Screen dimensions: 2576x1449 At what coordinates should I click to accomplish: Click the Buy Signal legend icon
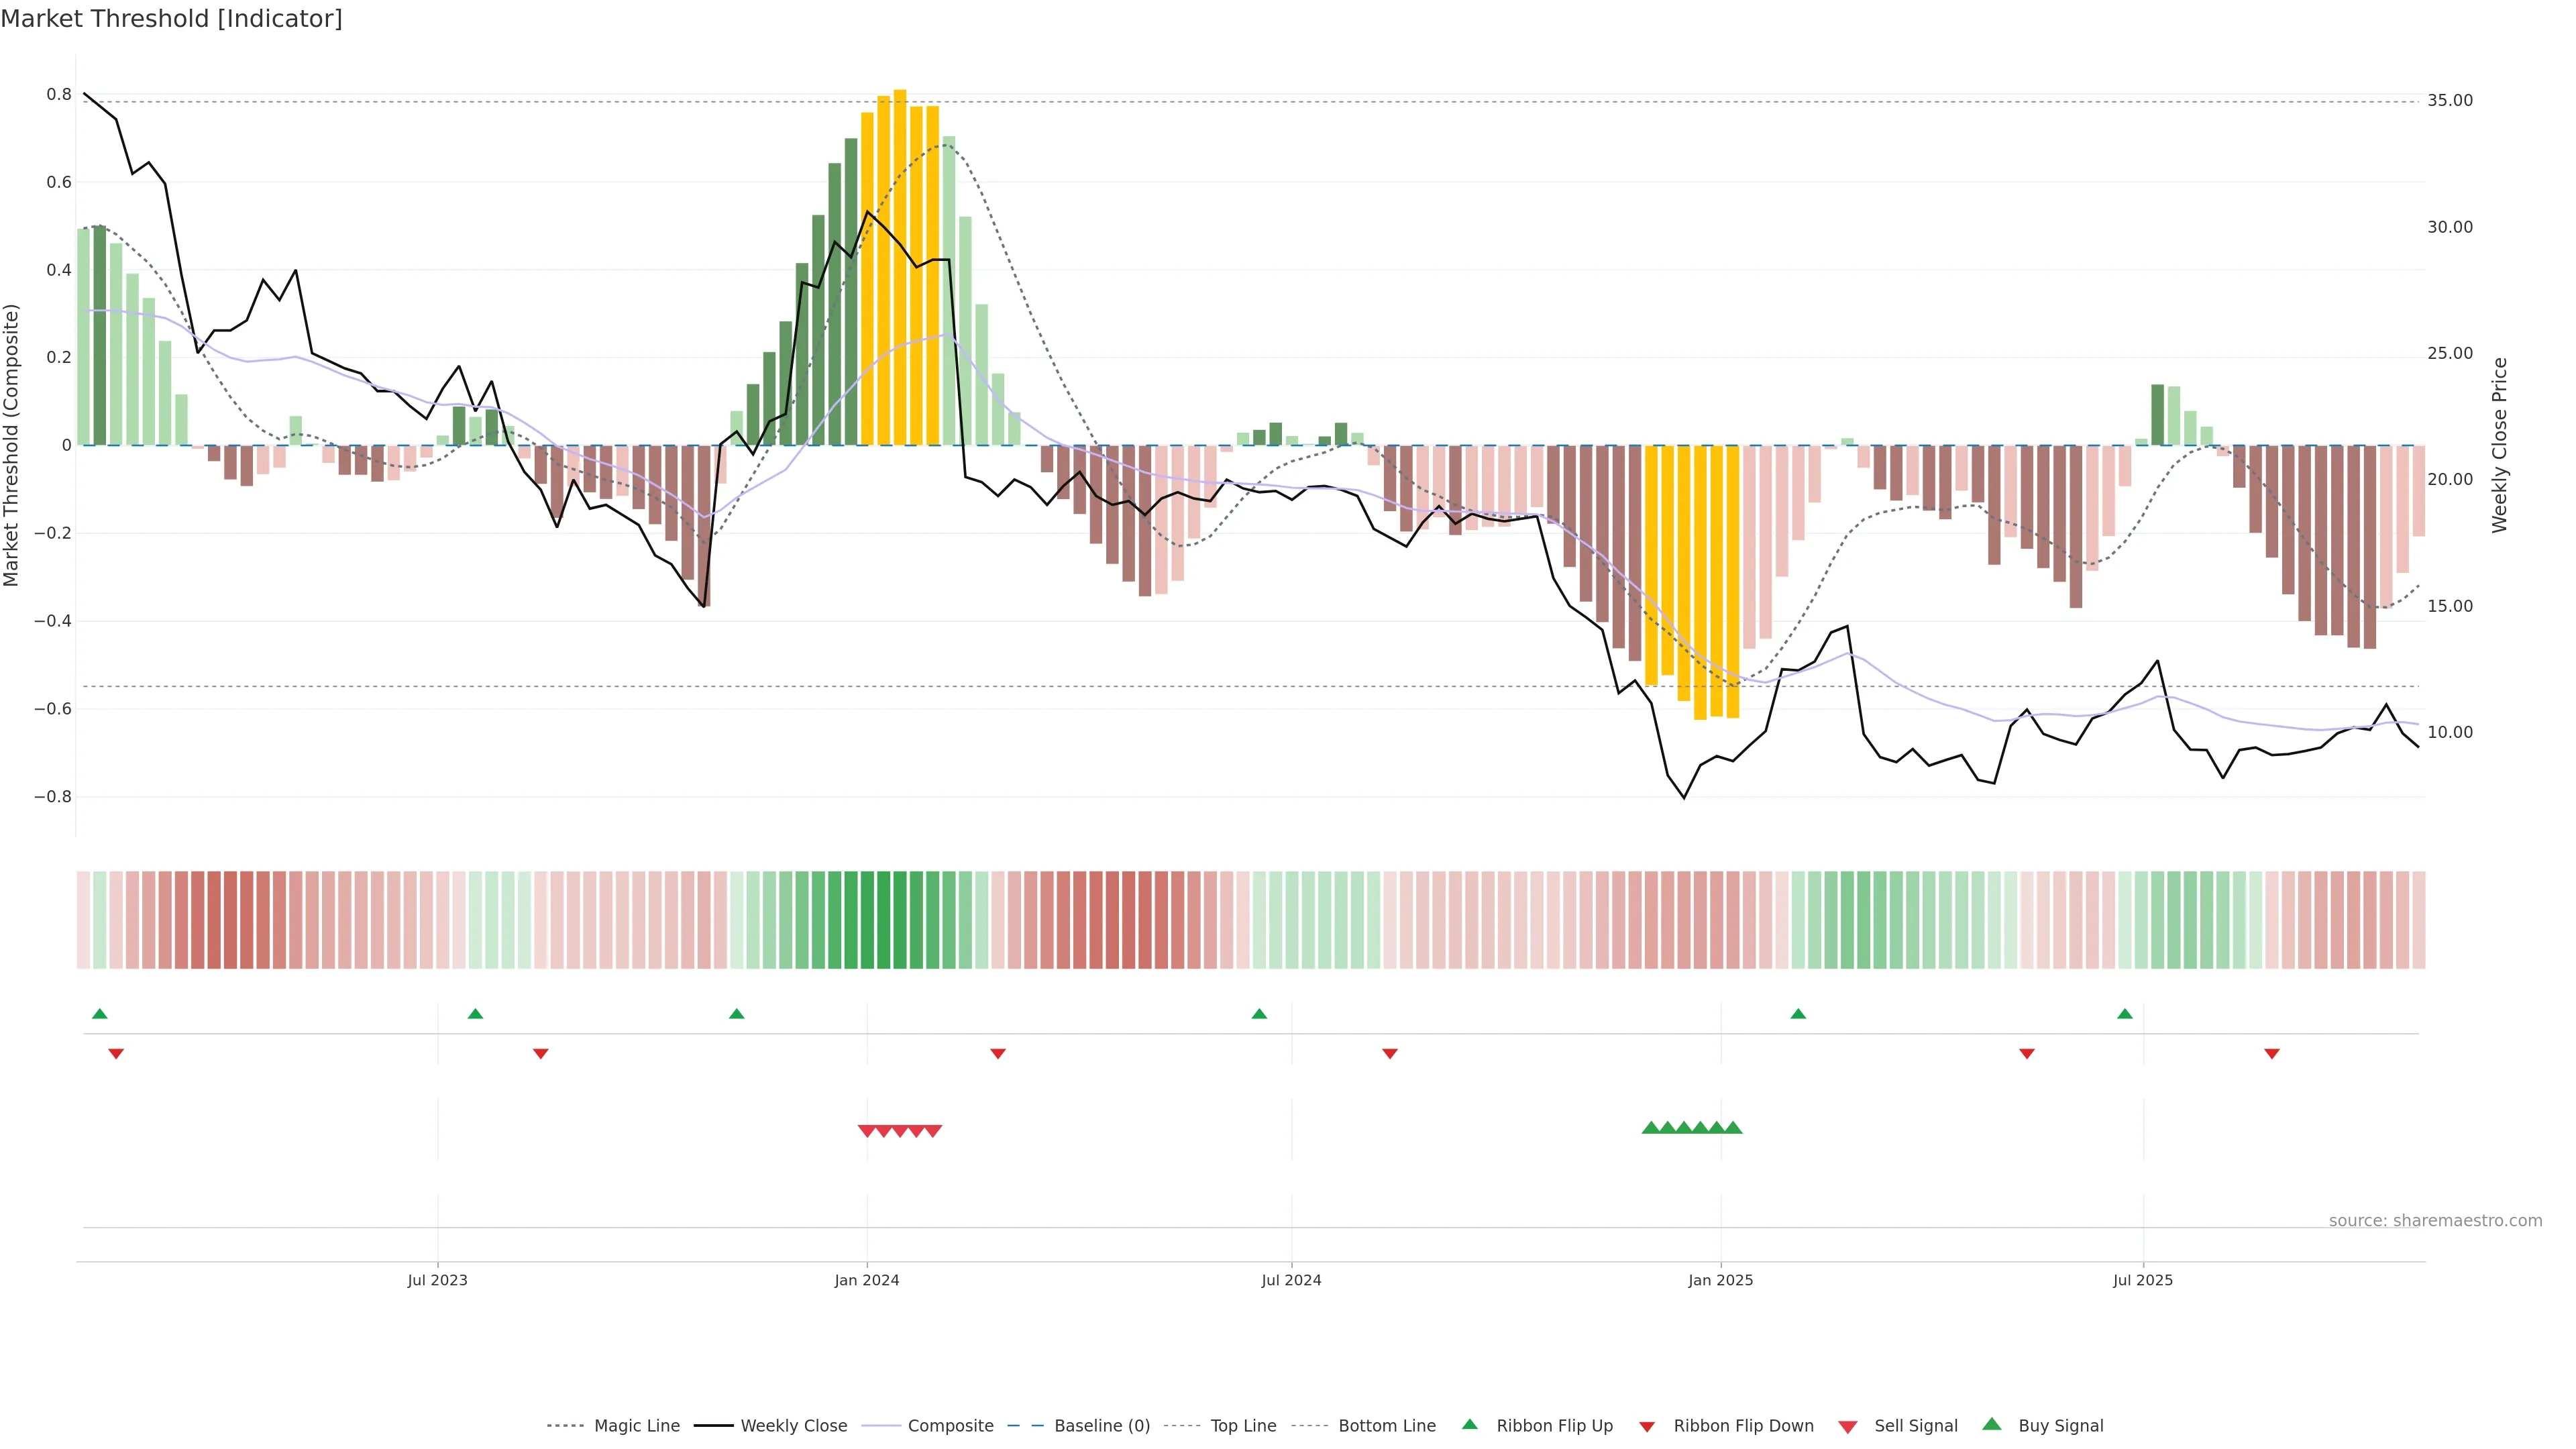tap(1991, 1424)
